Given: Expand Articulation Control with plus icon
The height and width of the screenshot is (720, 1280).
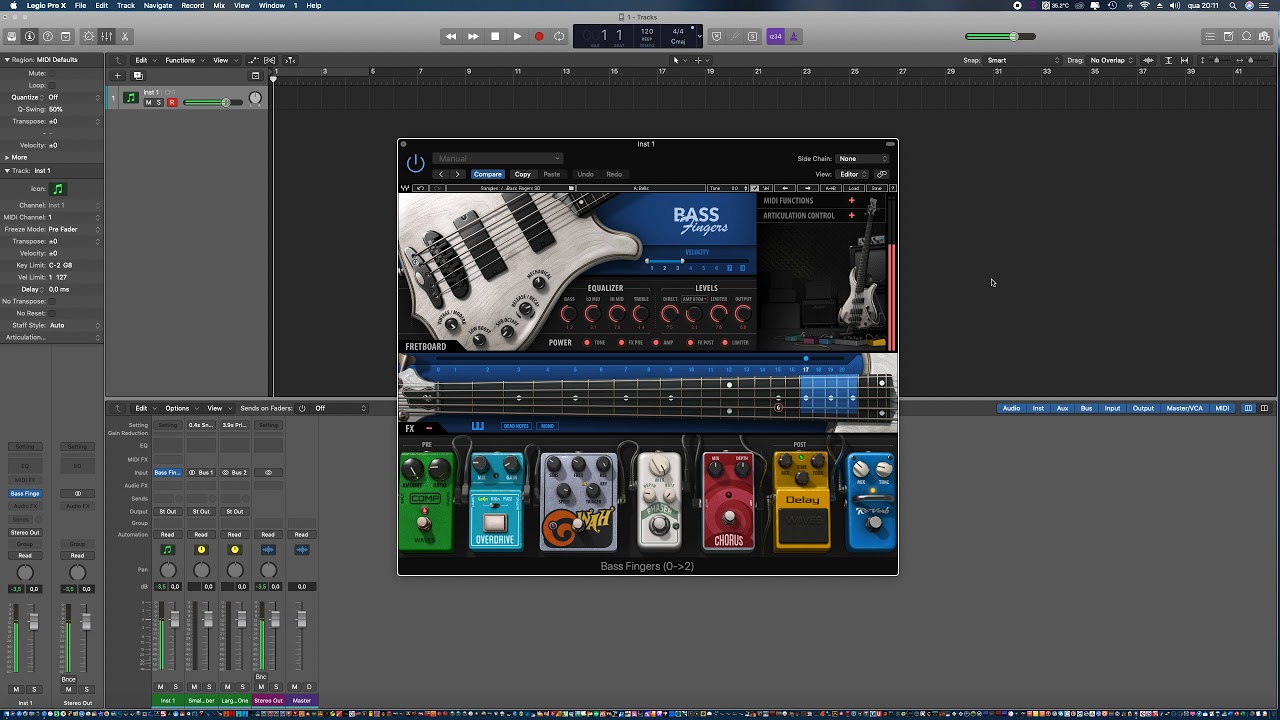Looking at the screenshot, I should click(x=852, y=215).
